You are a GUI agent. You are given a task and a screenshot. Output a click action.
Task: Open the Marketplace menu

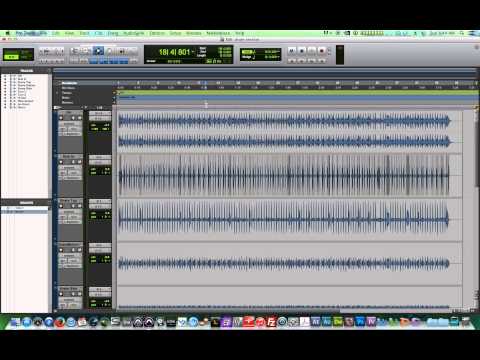[x=218, y=33]
